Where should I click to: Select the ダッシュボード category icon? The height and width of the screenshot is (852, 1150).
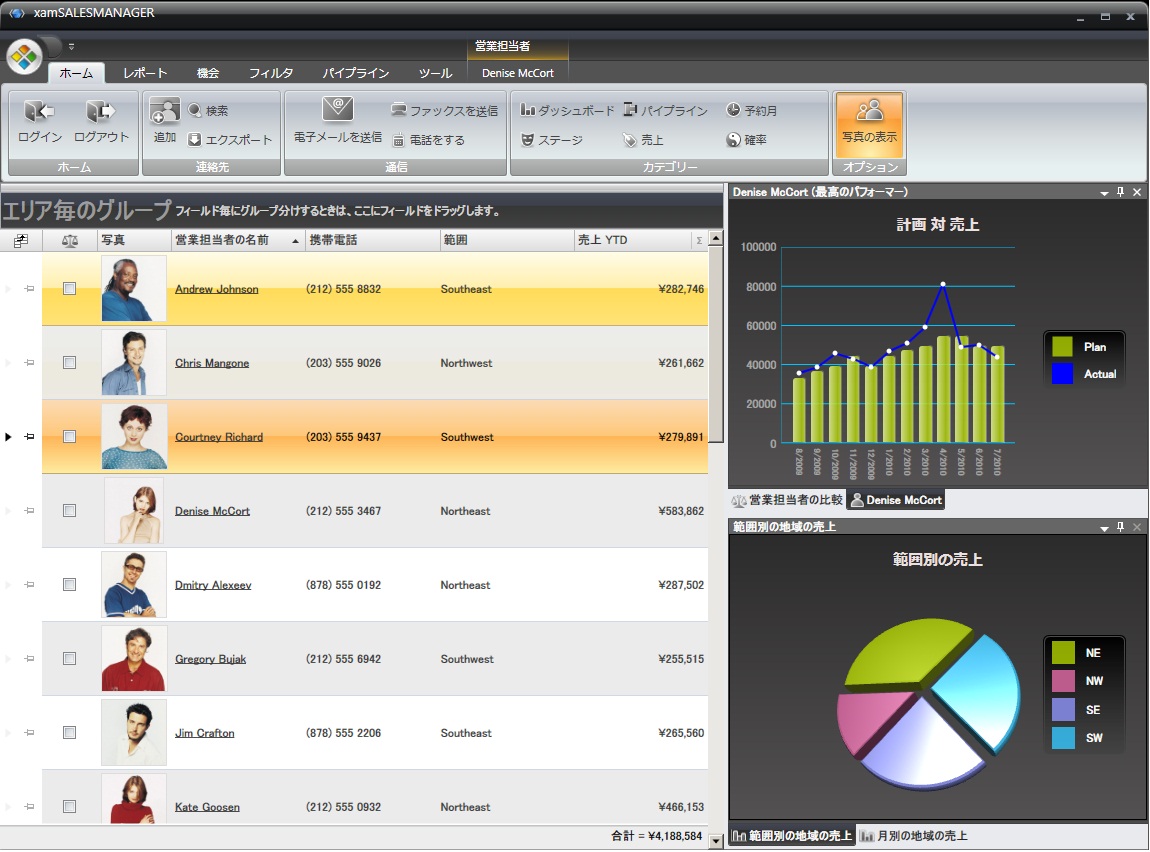(x=528, y=110)
